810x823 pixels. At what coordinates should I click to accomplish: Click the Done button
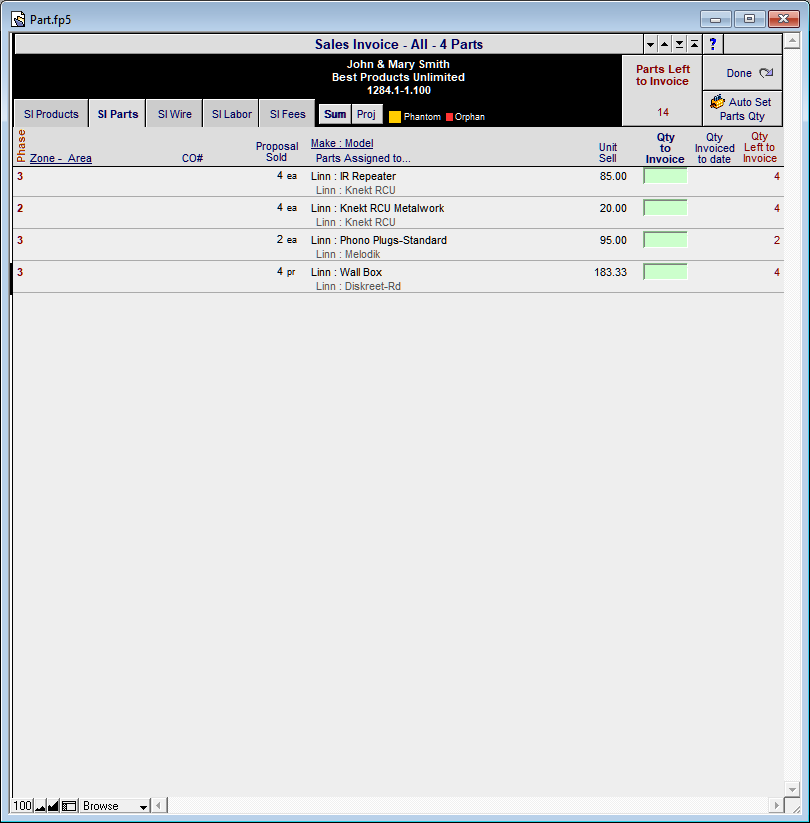[x=742, y=73]
